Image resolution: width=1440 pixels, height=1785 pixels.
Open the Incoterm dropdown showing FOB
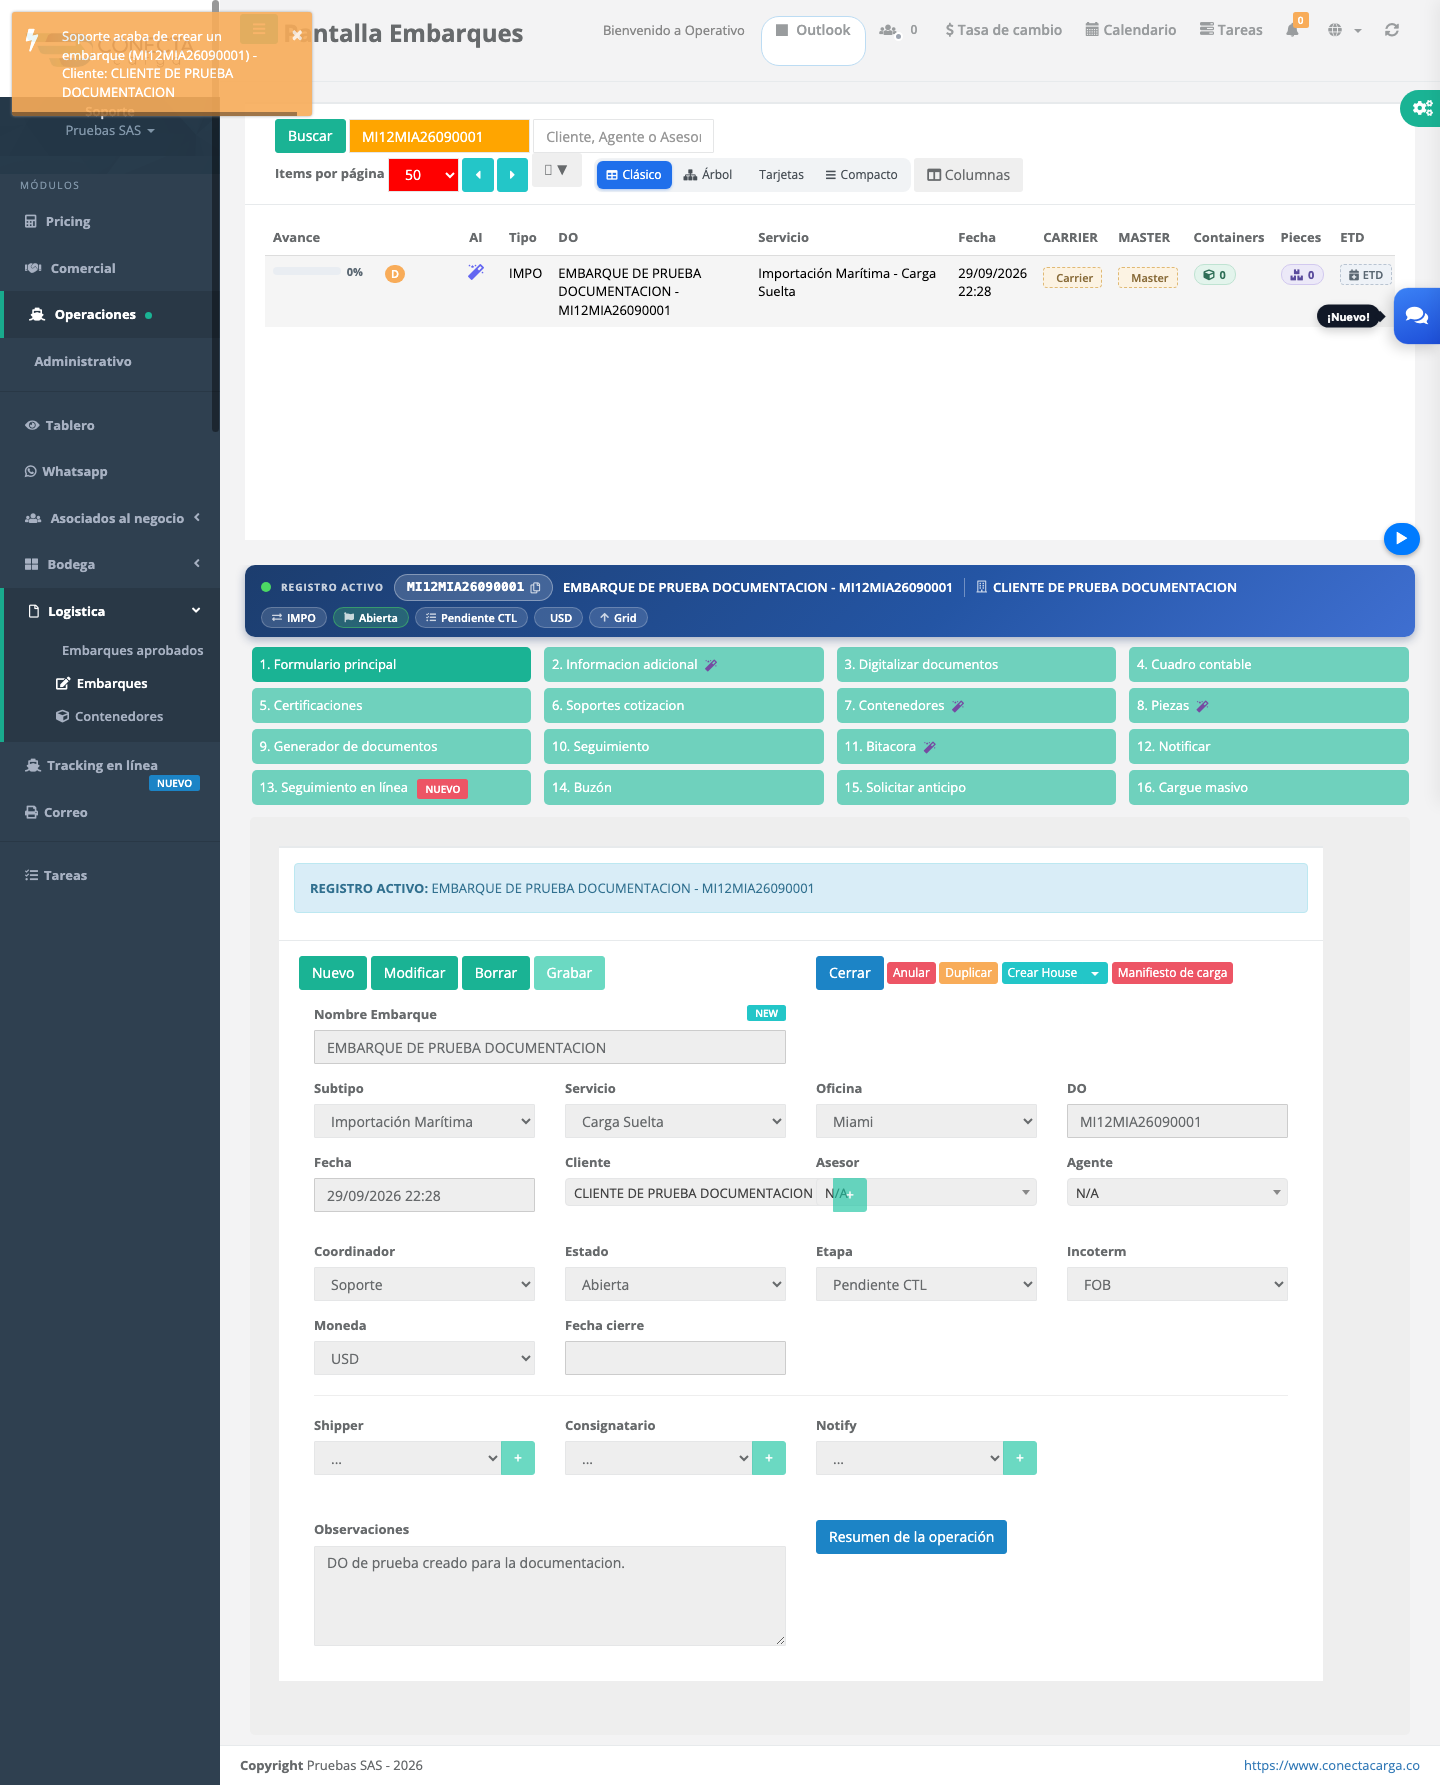(x=1177, y=1285)
